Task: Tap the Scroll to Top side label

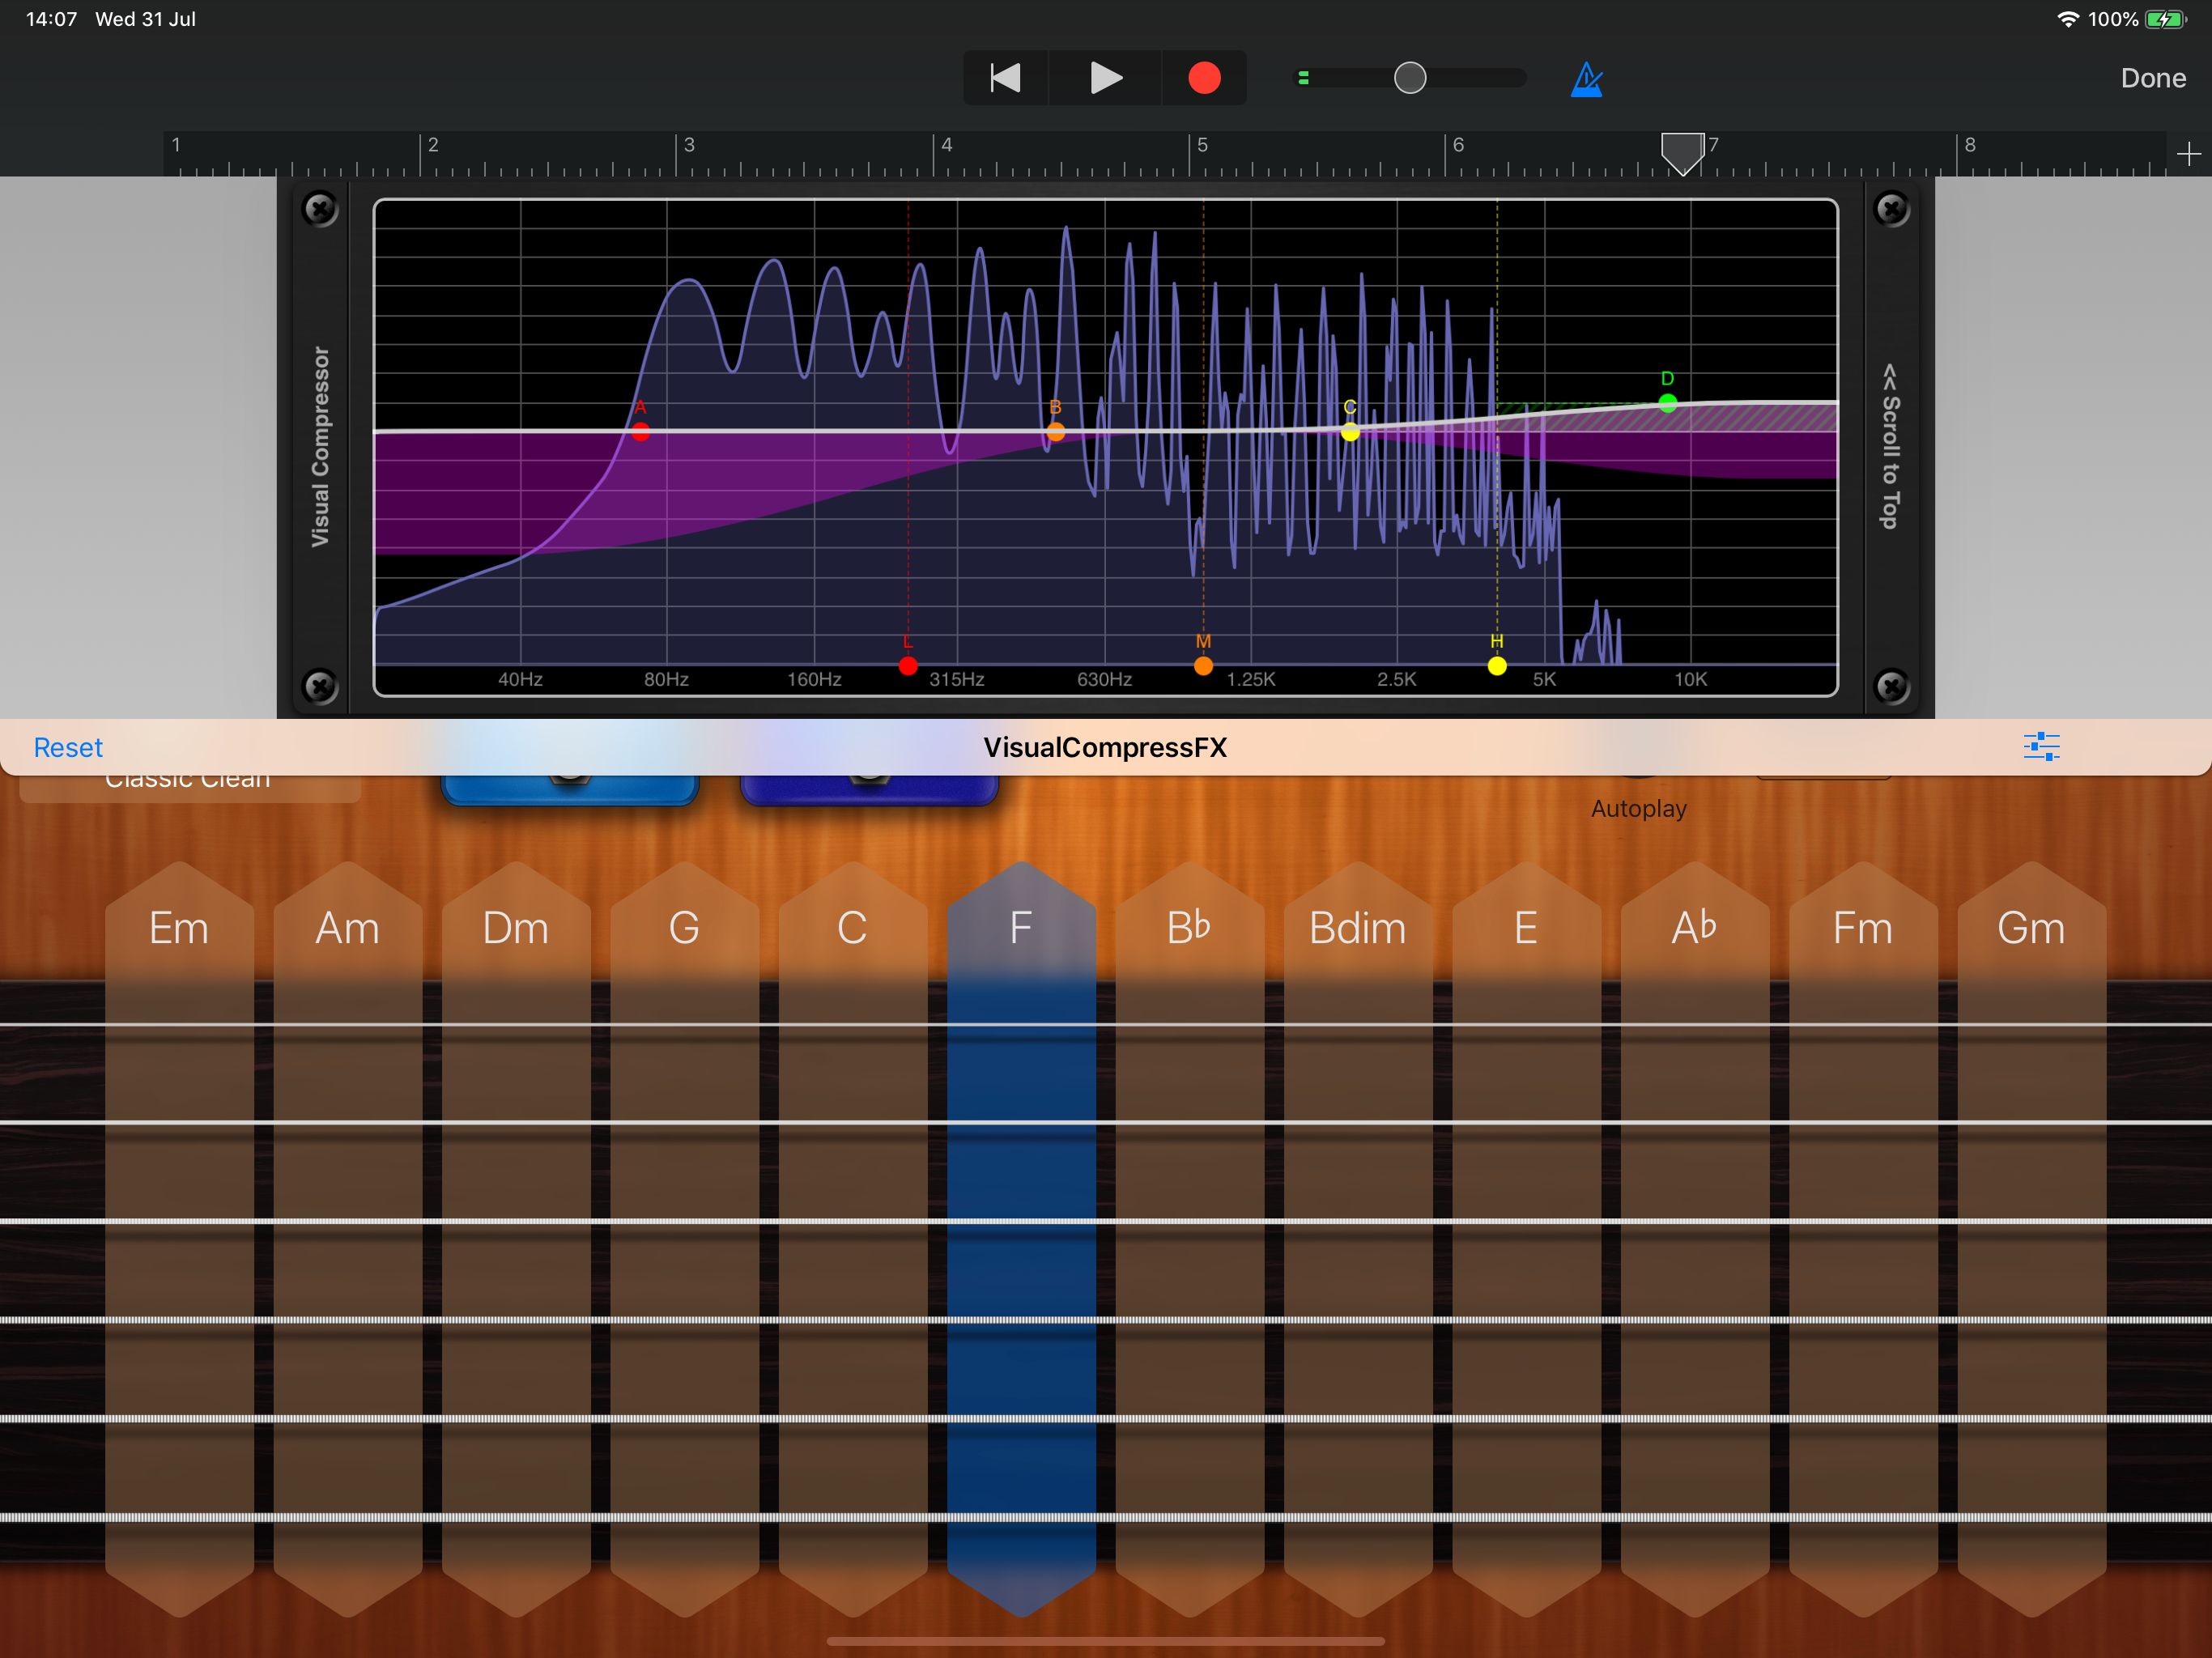Action: (x=1890, y=447)
